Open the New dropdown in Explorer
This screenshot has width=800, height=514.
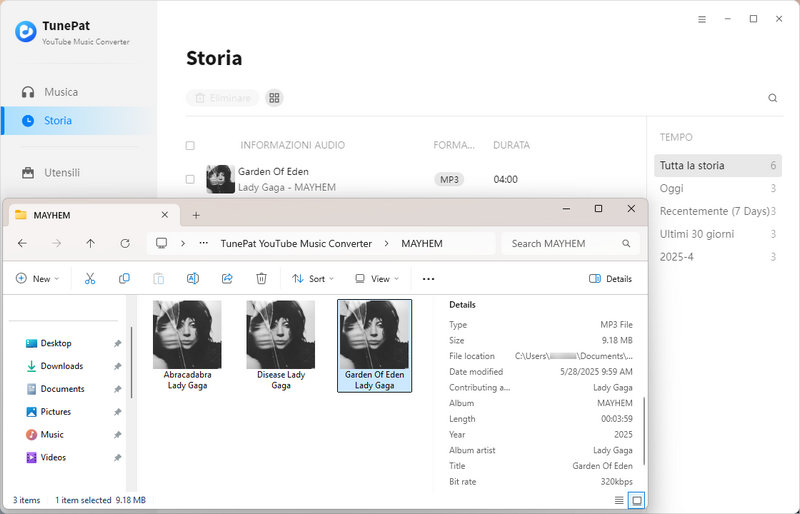click(38, 279)
